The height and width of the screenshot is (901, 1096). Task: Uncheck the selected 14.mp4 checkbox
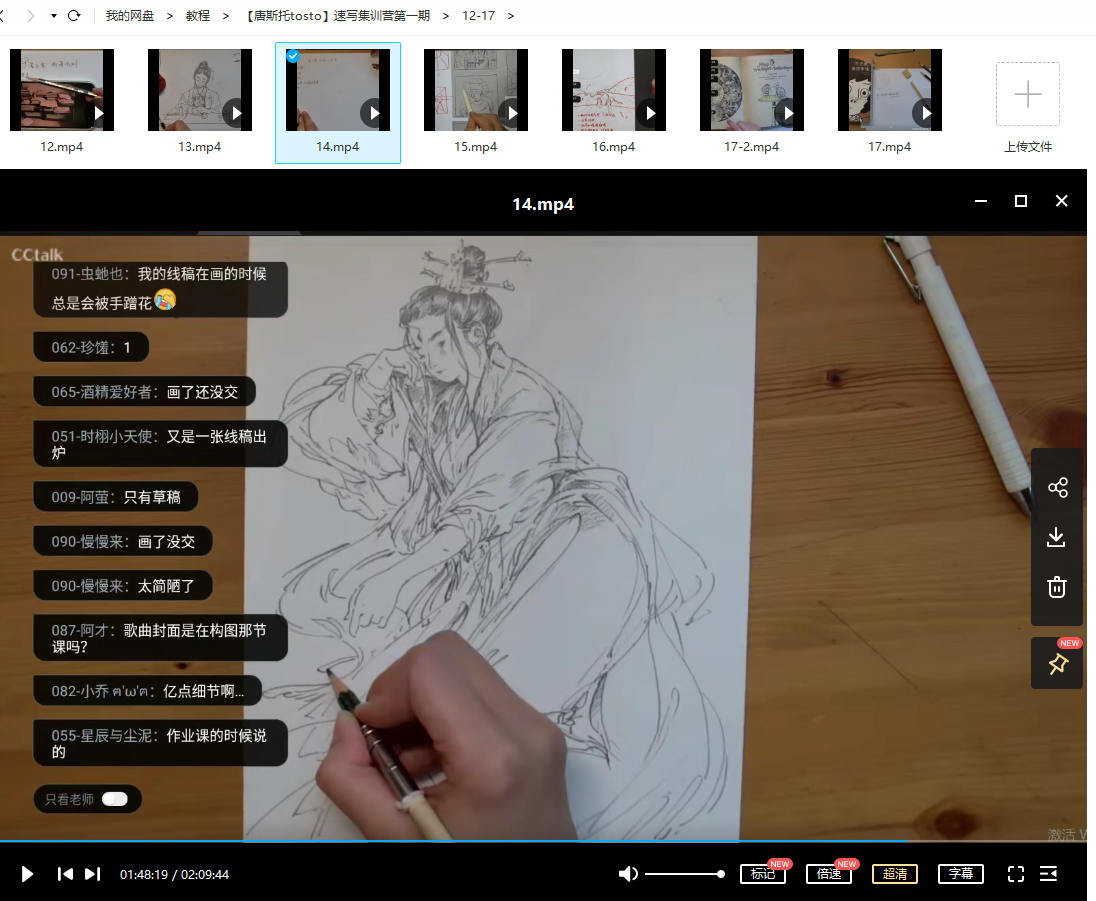pyautogui.click(x=292, y=56)
